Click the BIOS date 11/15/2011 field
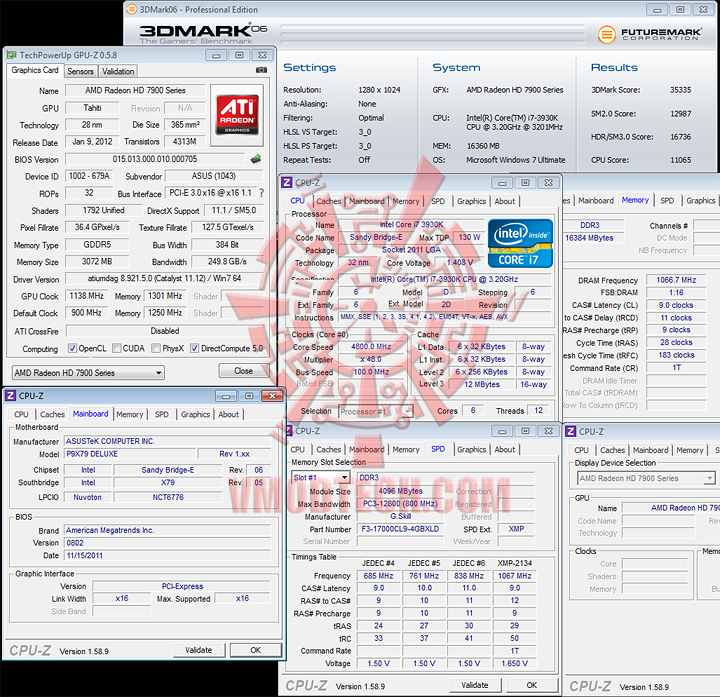This screenshot has height=697, width=720. 167,556
